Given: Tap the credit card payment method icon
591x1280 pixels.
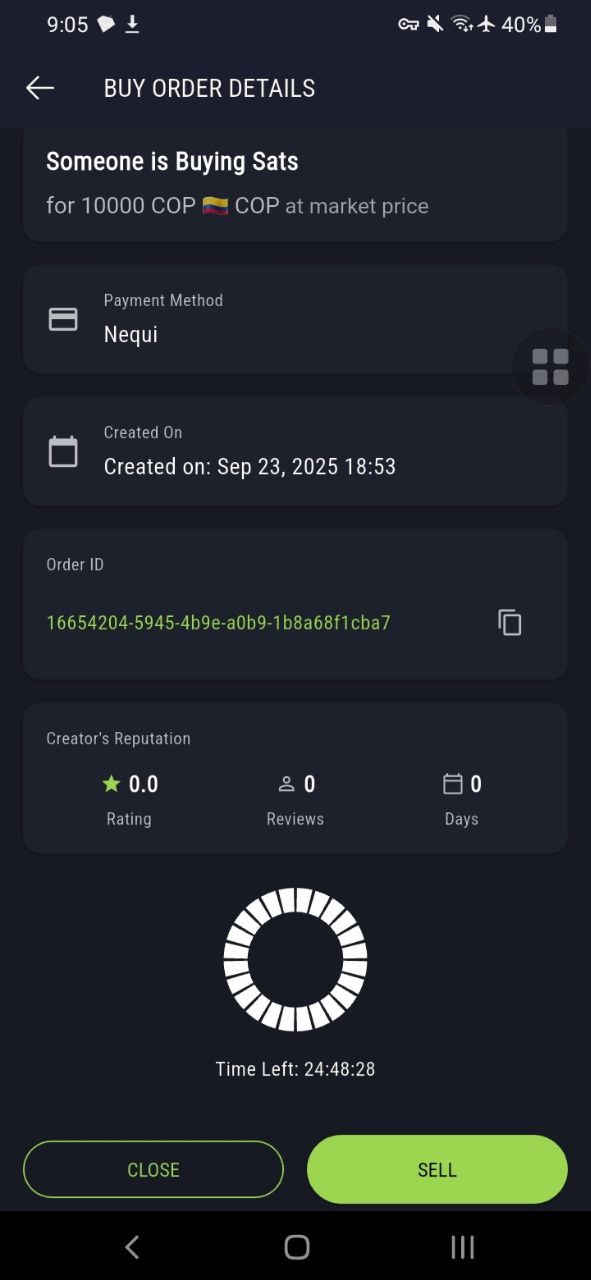Looking at the screenshot, I should pyautogui.click(x=63, y=319).
